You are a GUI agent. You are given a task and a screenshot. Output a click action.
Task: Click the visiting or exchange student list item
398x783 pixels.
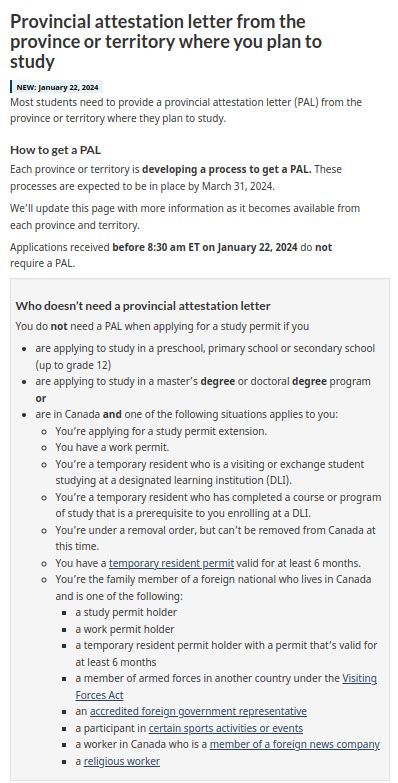(x=210, y=472)
